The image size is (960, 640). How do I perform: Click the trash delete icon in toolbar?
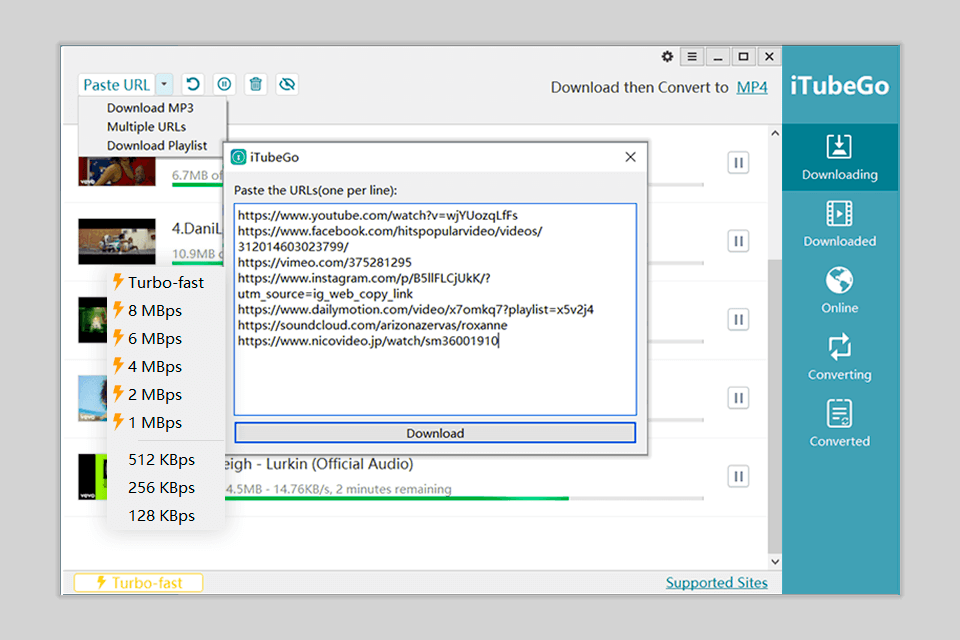[256, 85]
